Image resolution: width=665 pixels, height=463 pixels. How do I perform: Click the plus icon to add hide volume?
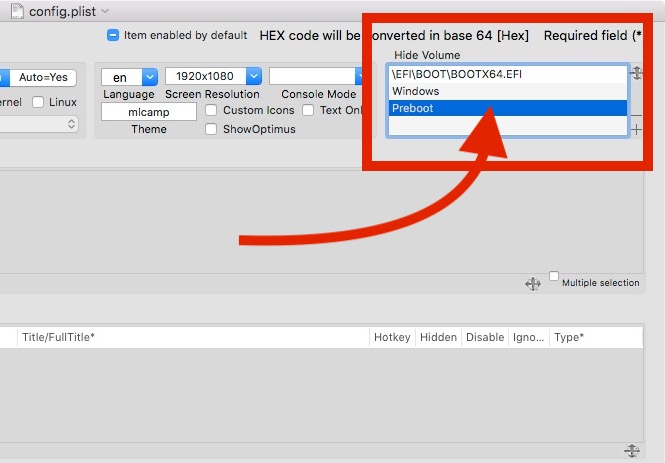click(x=637, y=130)
